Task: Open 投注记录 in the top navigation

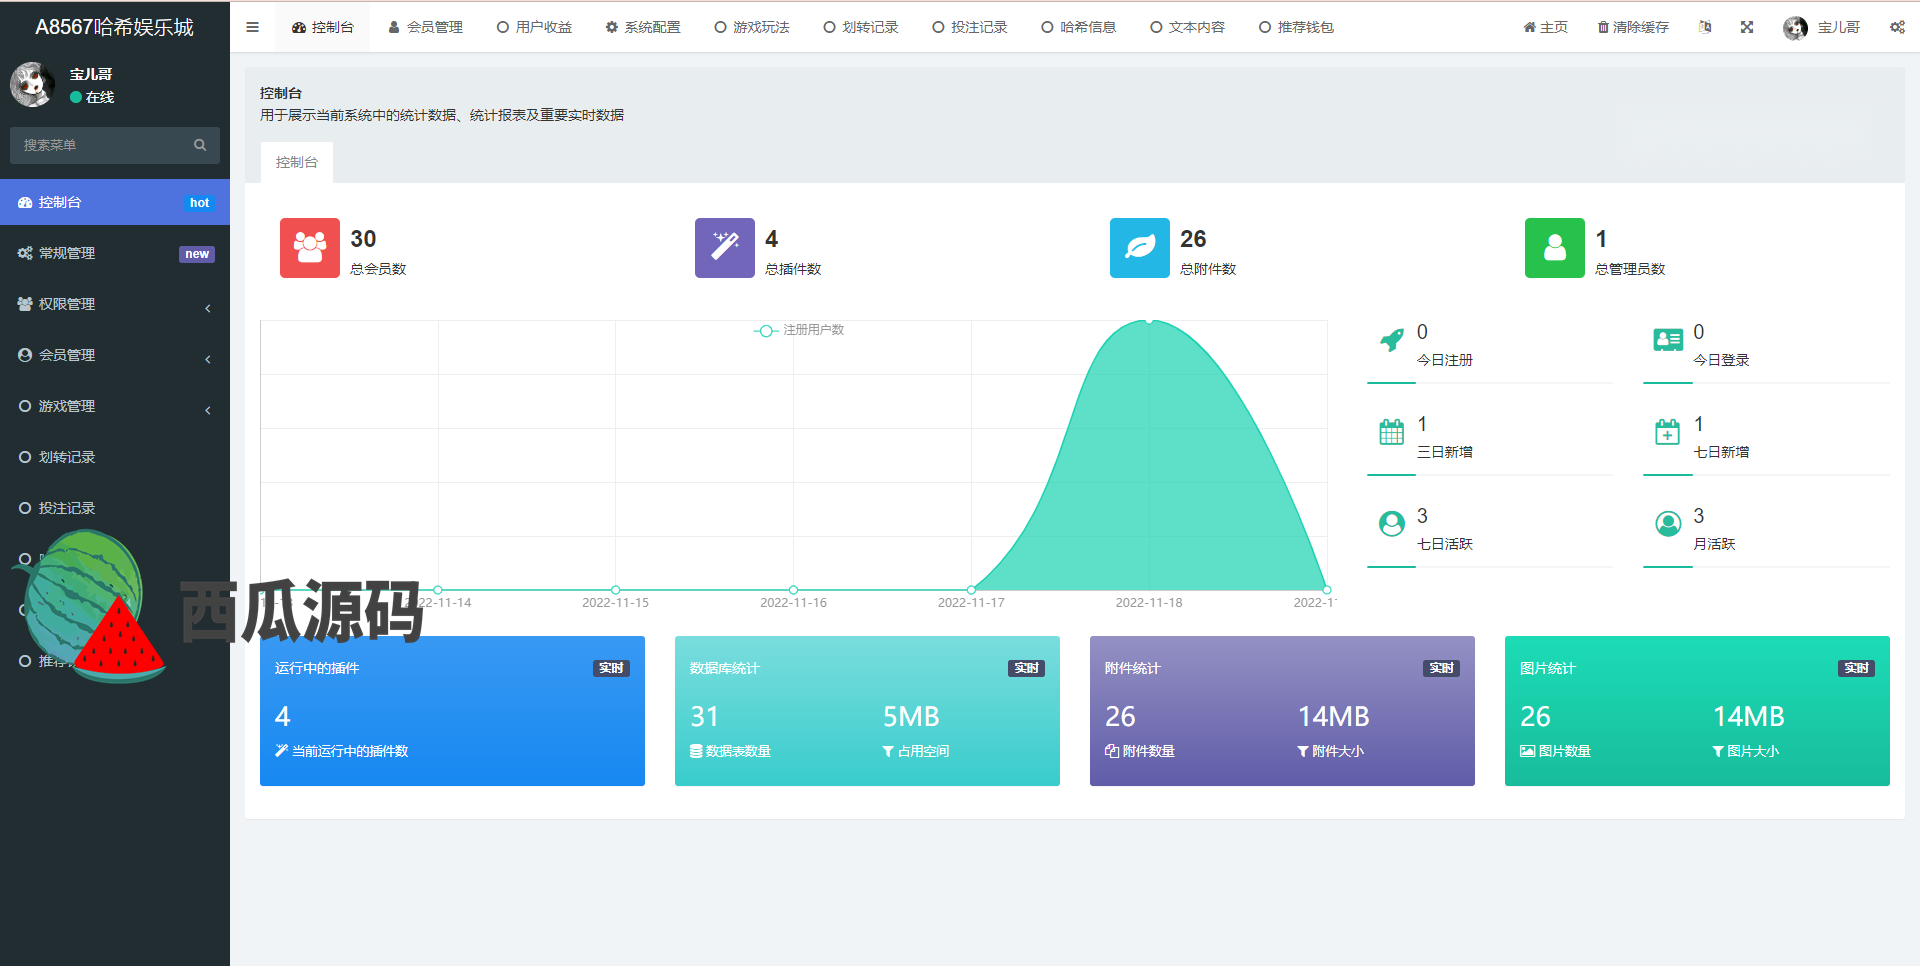Action: (x=970, y=27)
